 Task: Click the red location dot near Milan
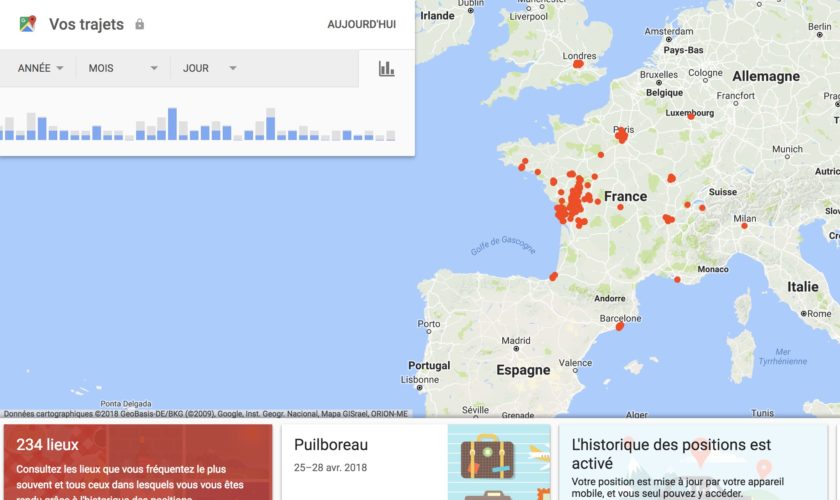click(x=744, y=226)
